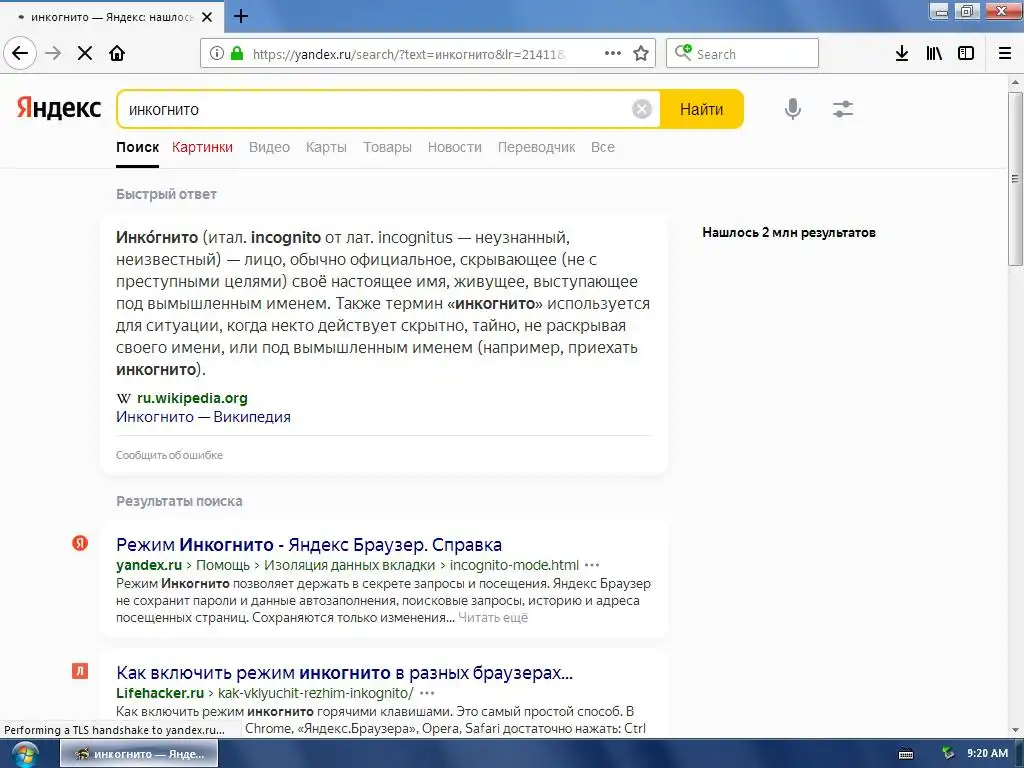Screen dimensions: 1024x768
Task: Click the forward navigation arrow
Action: [x=54, y=53]
